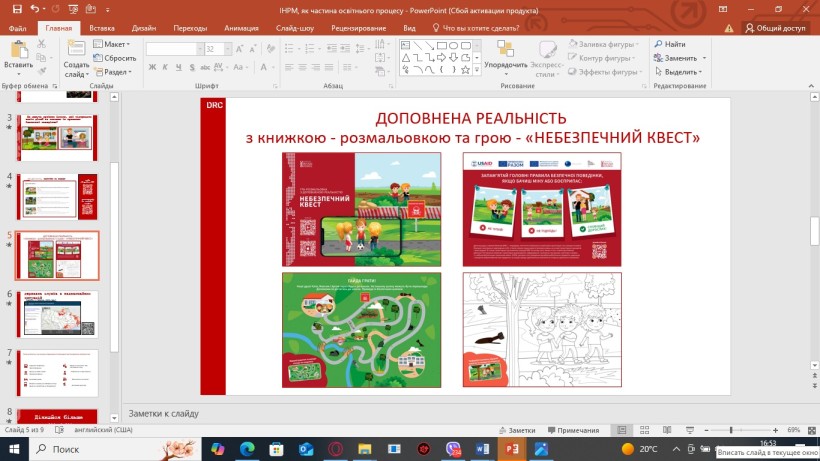Click the zoom slider handle
Viewport: 820px width, 461px height.
click(x=731, y=430)
